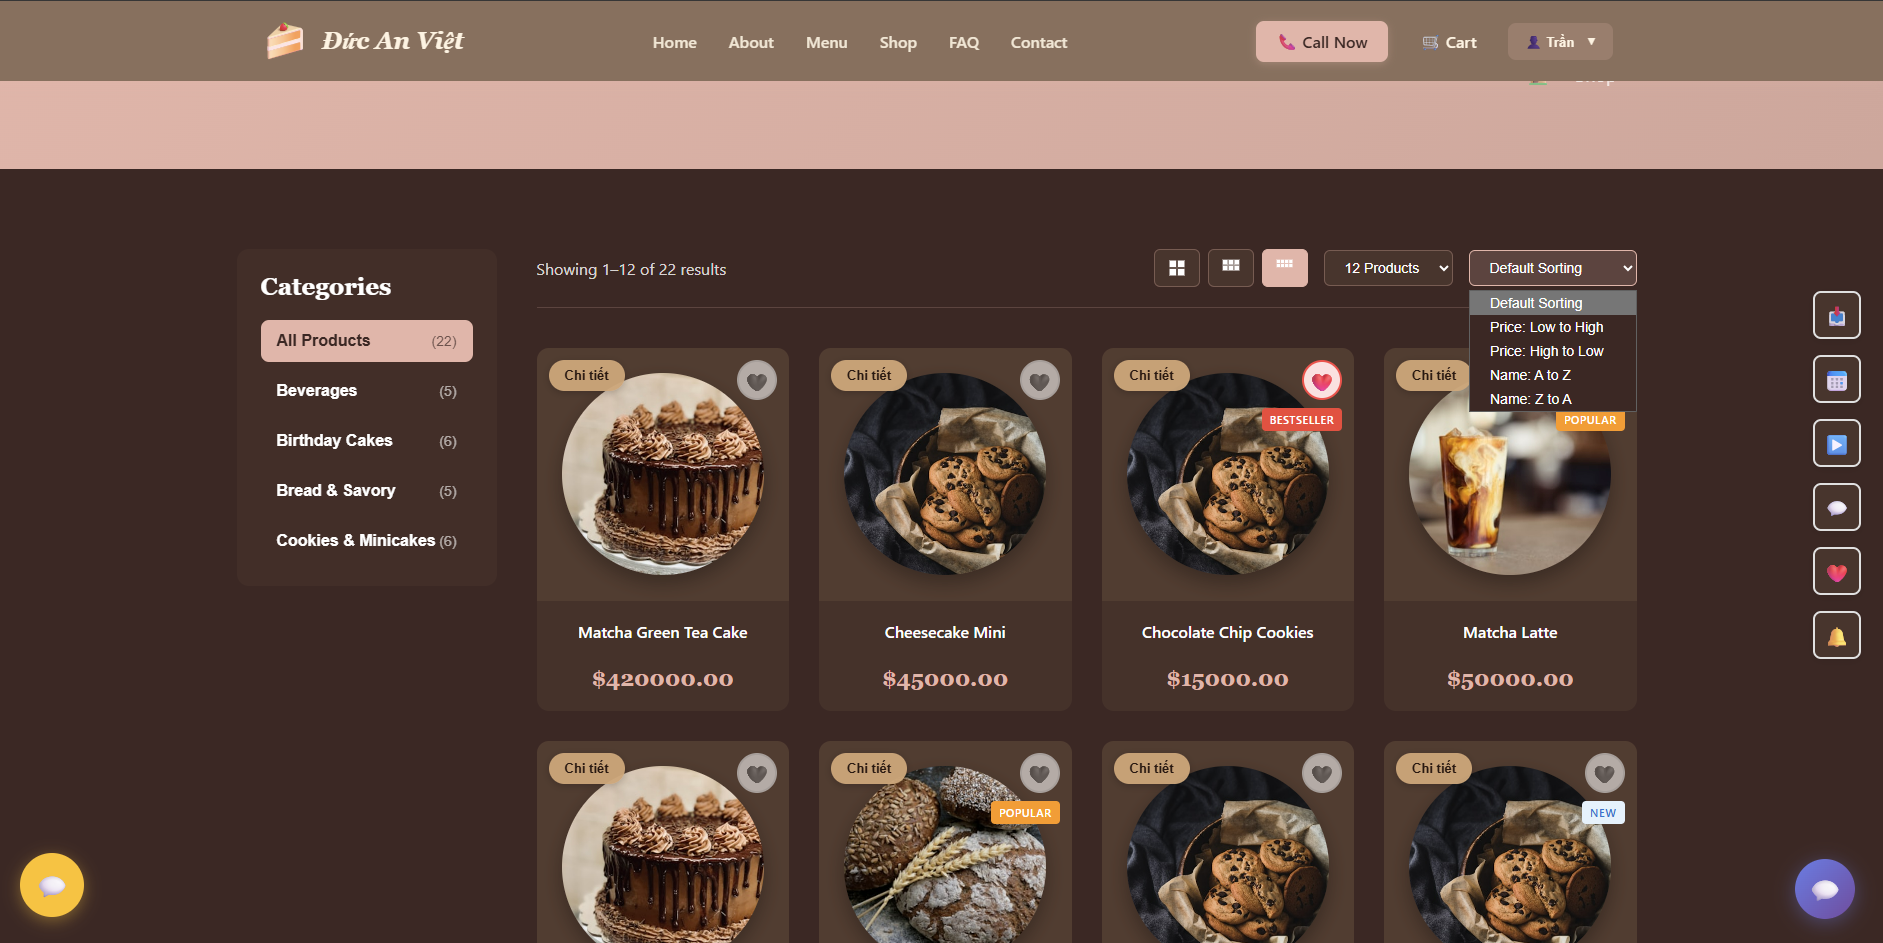
Task: Click the Chocolate Chip Cookies product image
Action: [1228, 474]
